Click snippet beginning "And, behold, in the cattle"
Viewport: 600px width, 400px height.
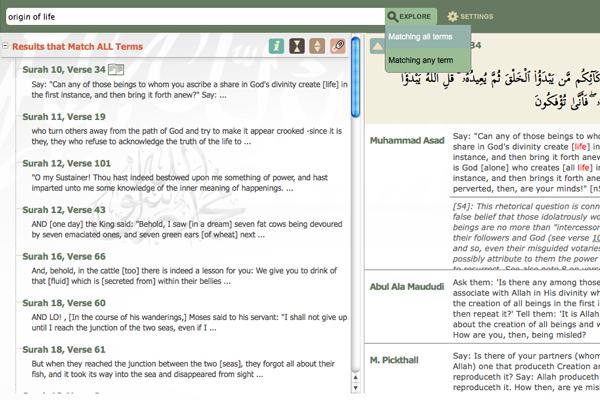coord(184,276)
